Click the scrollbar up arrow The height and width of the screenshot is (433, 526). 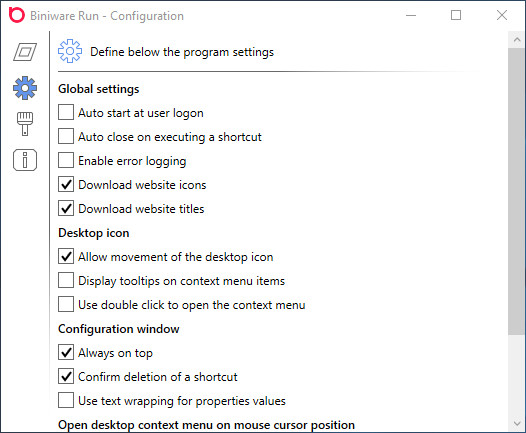pos(517,40)
